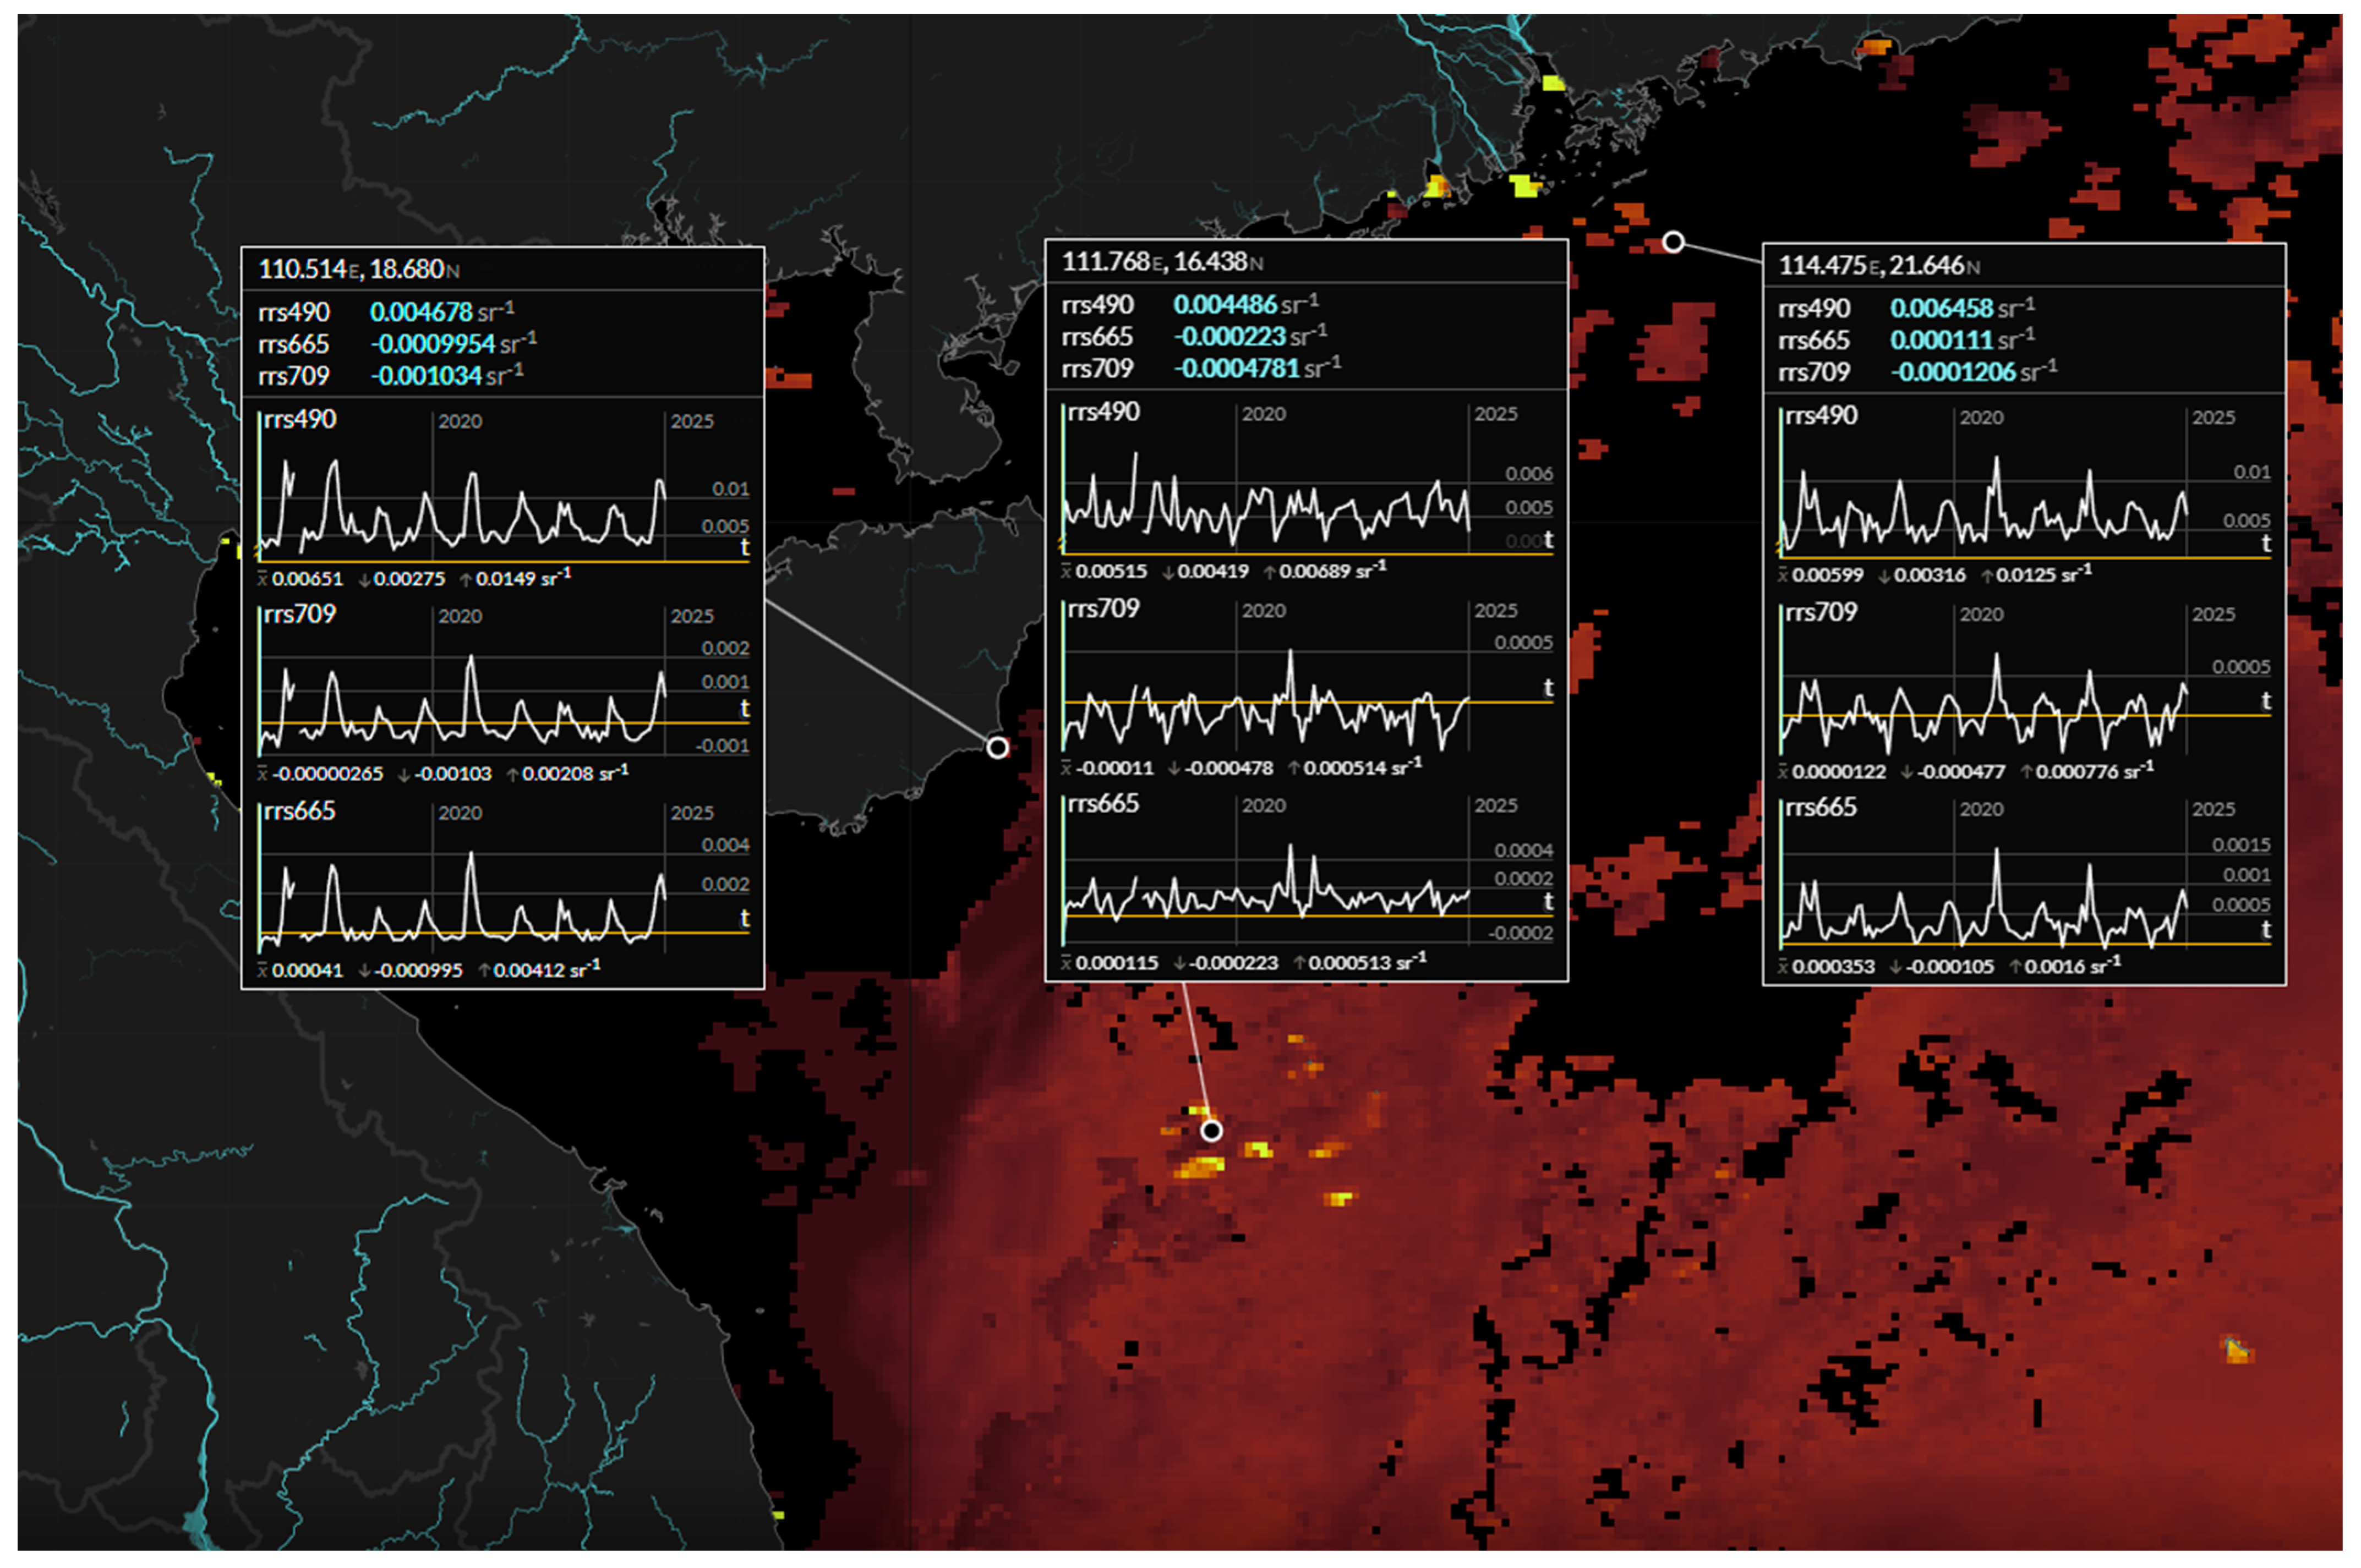Click the 110.514E, 18.680N coordinate header
Screen dimensions: 2361x1568
tap(358, 269)
